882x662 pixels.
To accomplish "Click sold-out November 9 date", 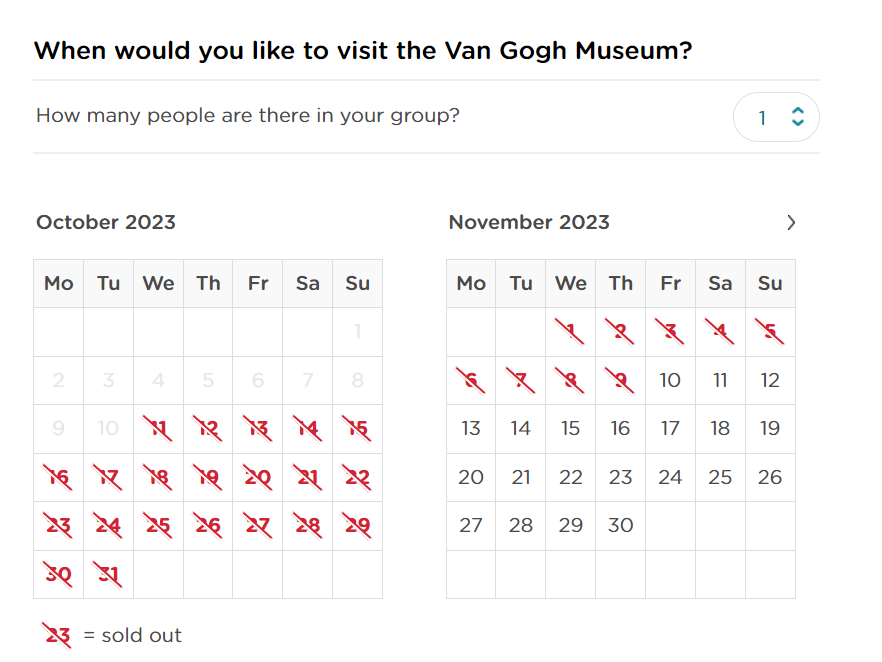I will 620,380.
